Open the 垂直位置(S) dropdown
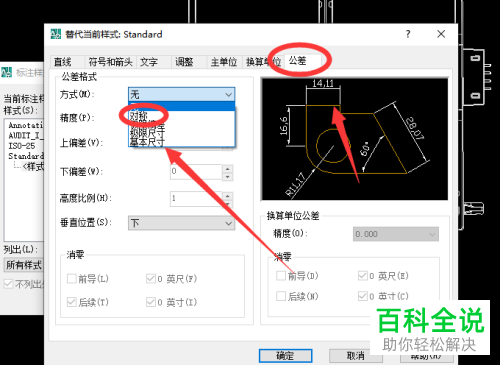The width and height of the screenshot is (500, 365). (182, 223)
